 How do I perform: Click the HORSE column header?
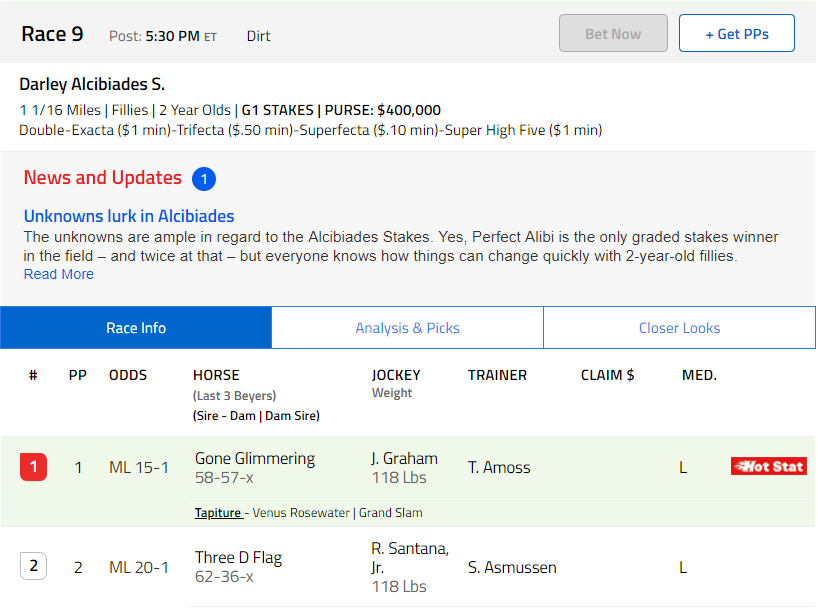pos(216,375)
